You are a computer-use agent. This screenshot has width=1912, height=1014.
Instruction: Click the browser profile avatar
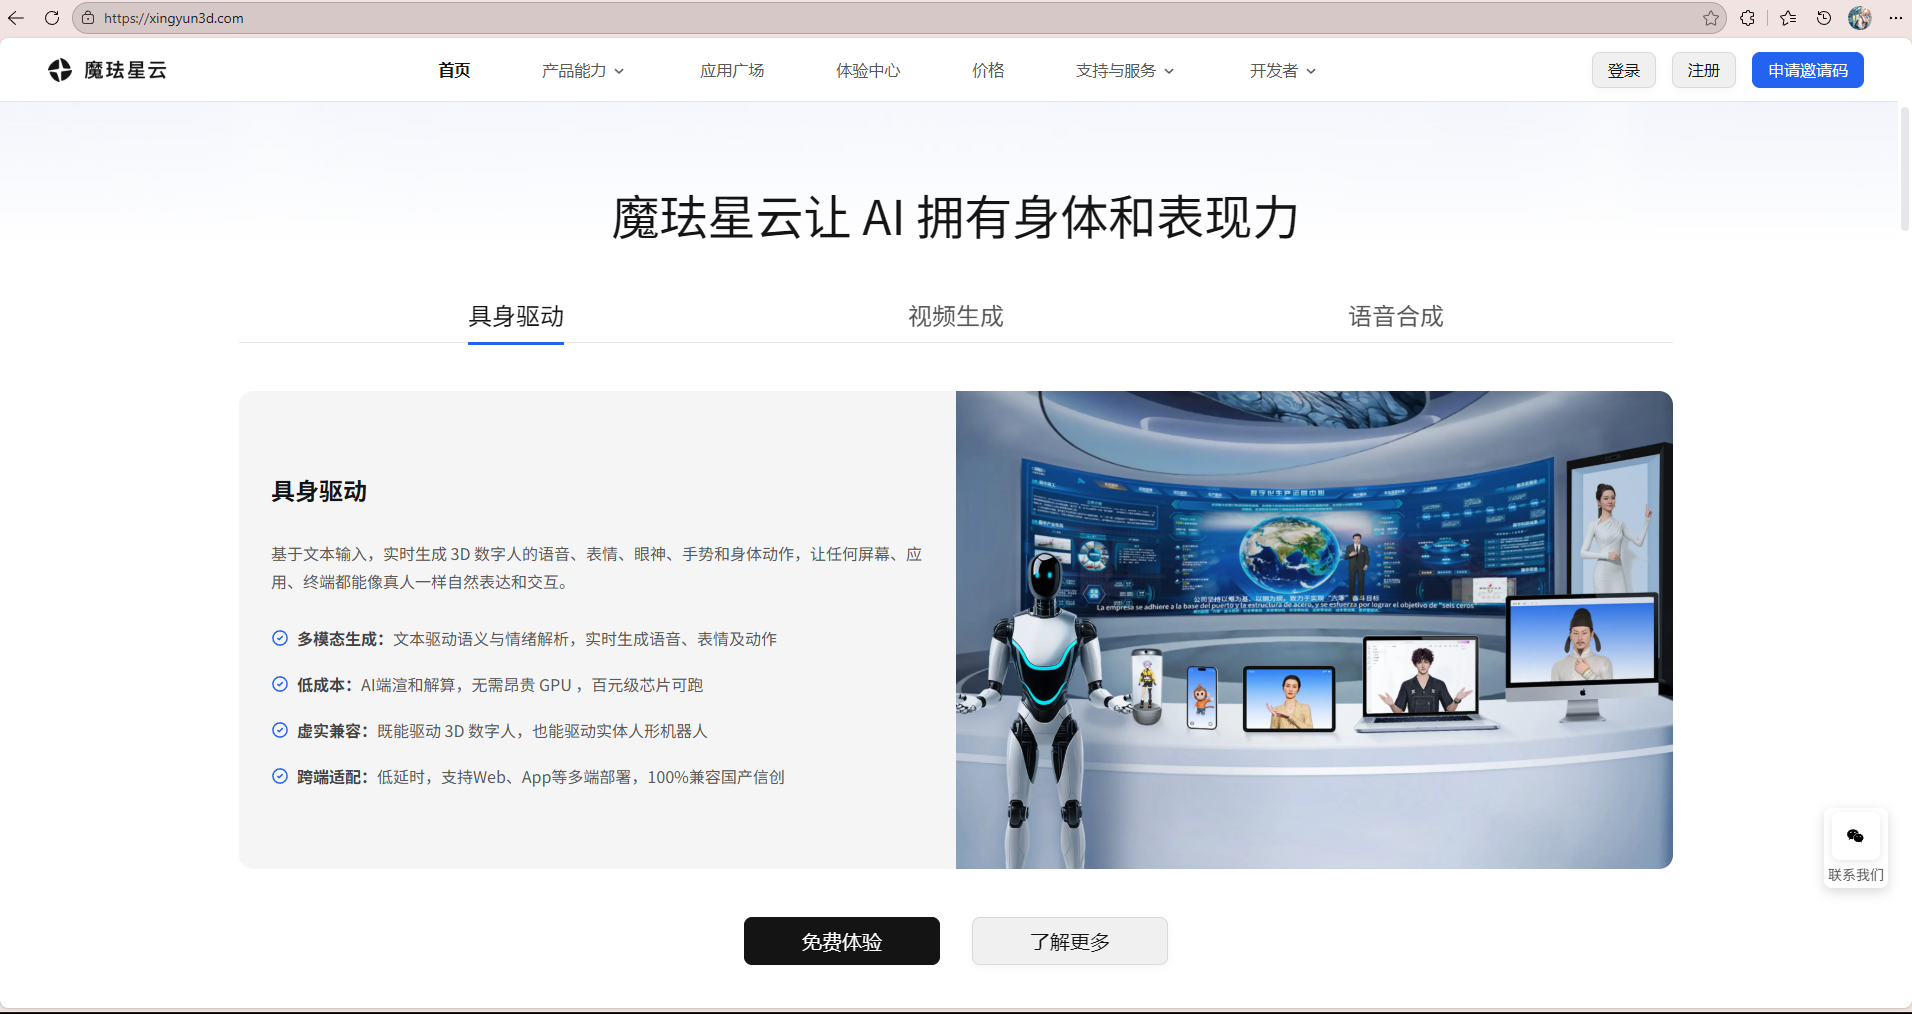(1861, 17)
